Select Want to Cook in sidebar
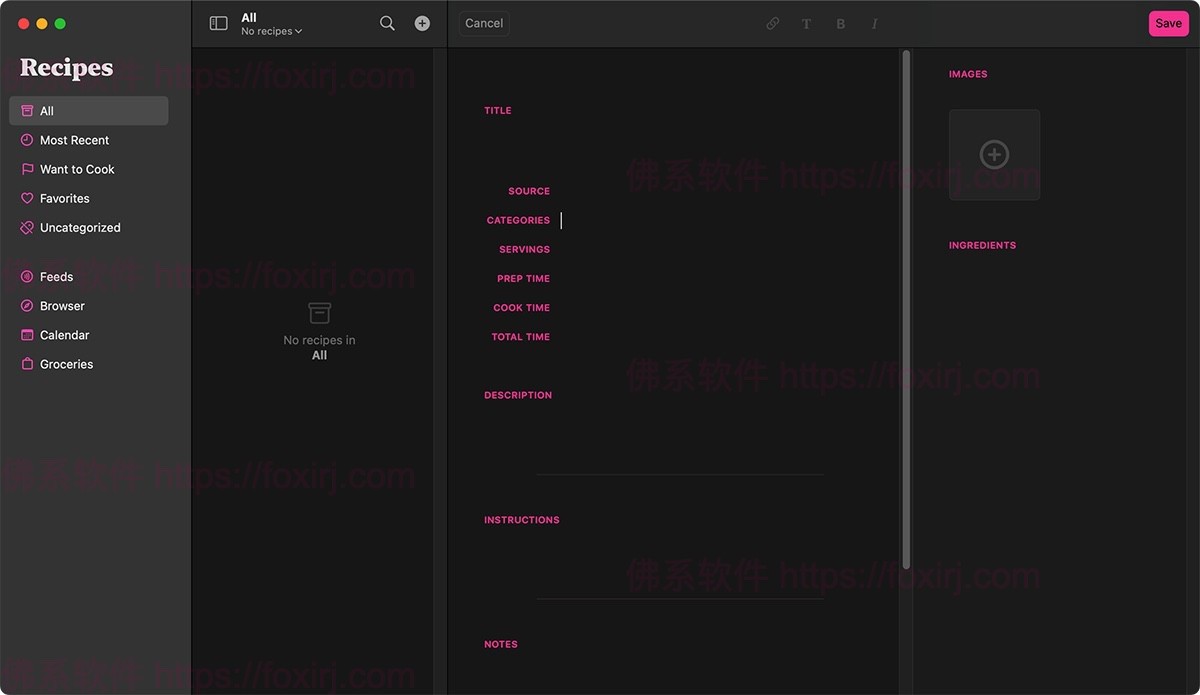Image resolution: width=1200 pixels, height=695 pixels. (x=77, y=169)
